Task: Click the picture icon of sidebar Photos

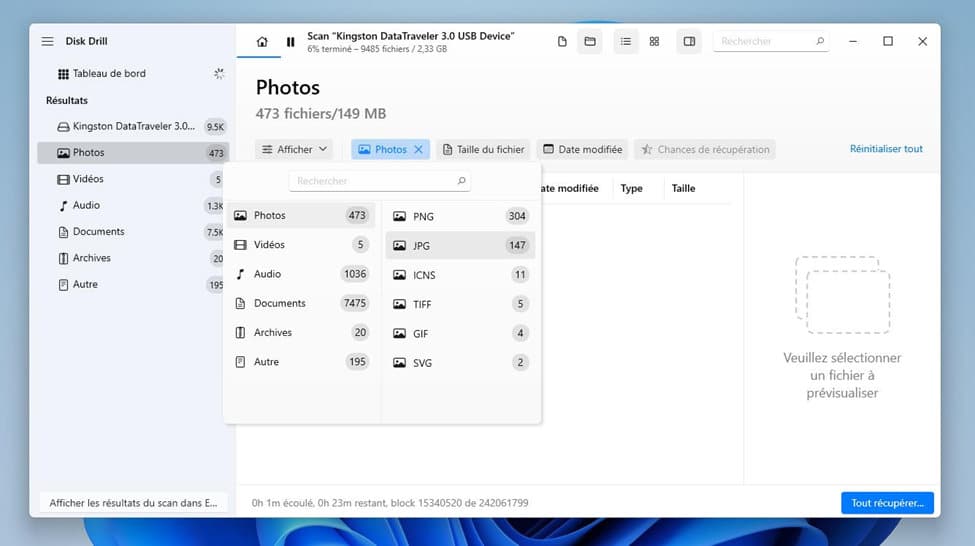Action: click(x=63, y=153)
